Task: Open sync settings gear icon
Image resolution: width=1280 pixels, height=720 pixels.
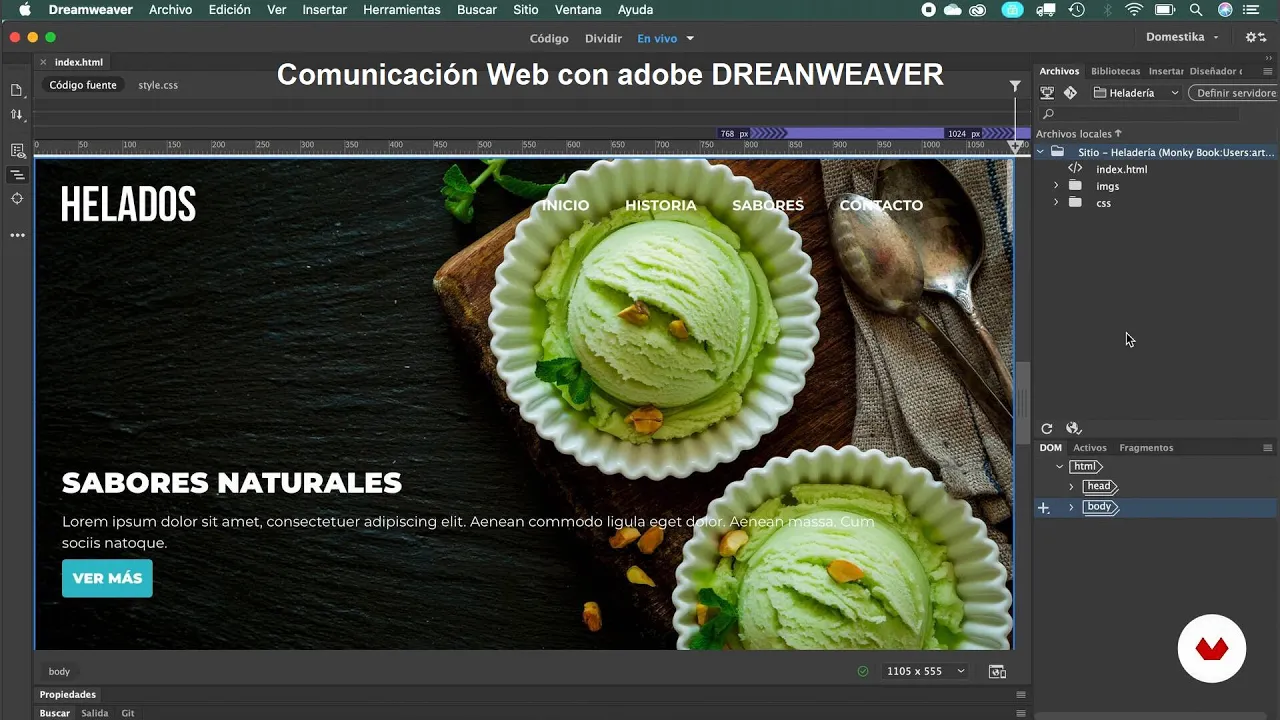Action: [1256, 37]
